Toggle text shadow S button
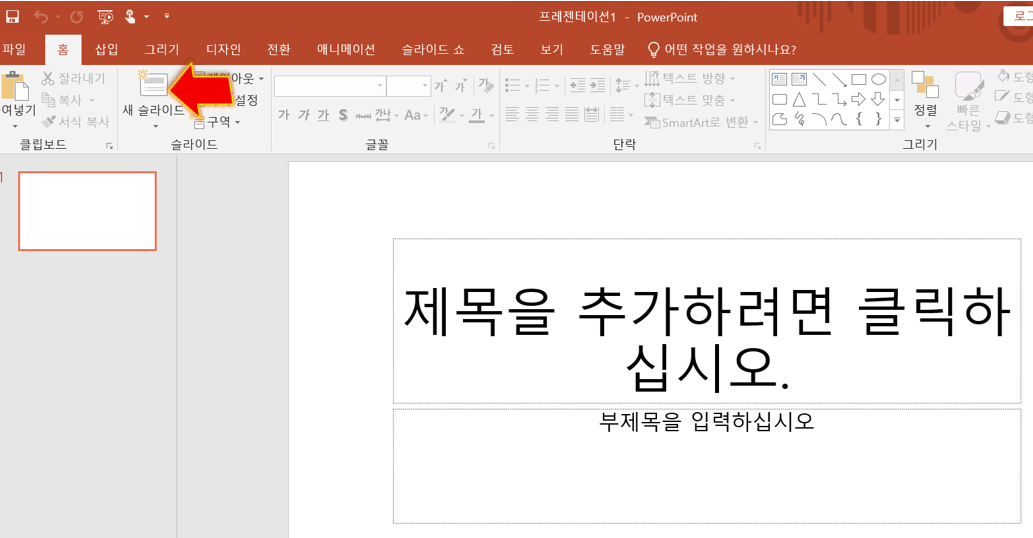The height and width of the screenshot is (538, 1033). 343,115
